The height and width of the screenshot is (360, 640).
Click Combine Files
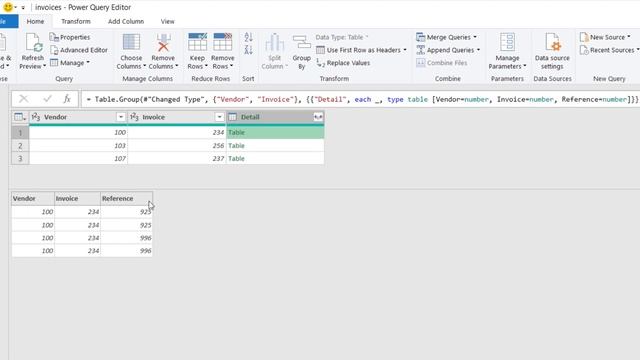pyautogui.click(x=442, y=63)
